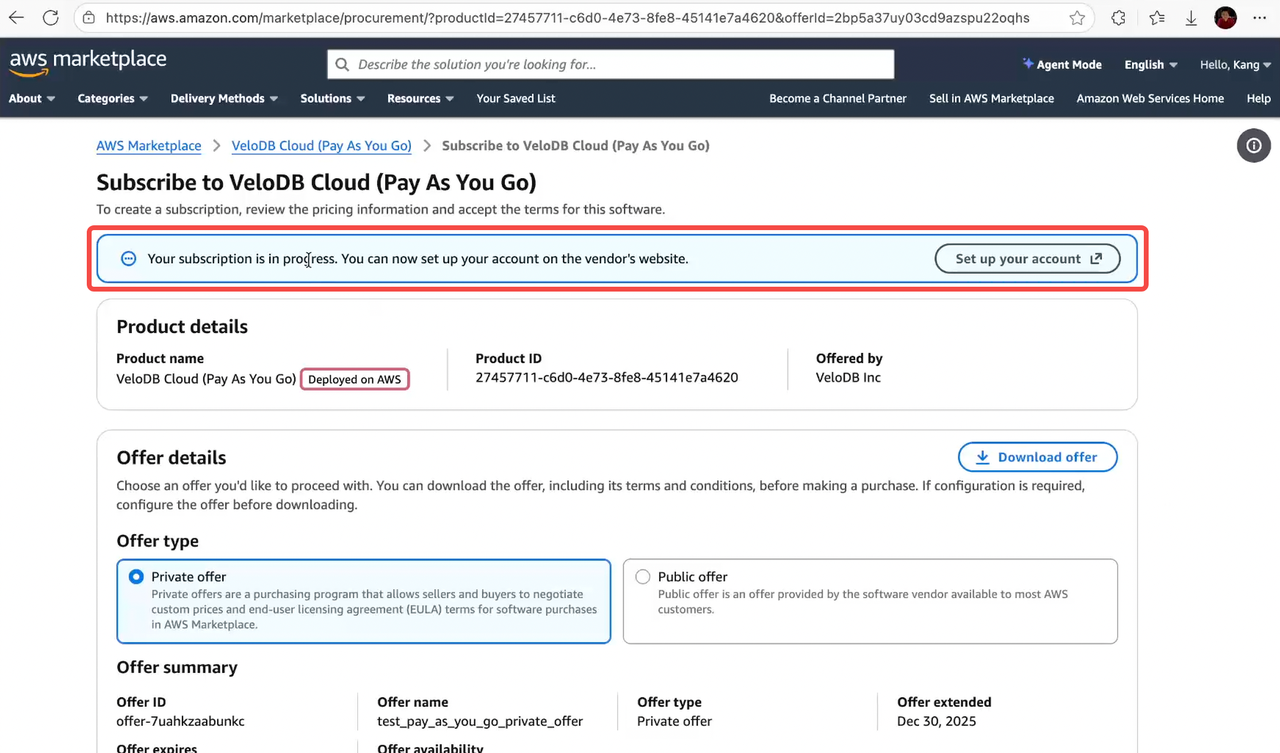Click the Agent Mode button
1280x753 pixels.
click(x=1062, y=64)
